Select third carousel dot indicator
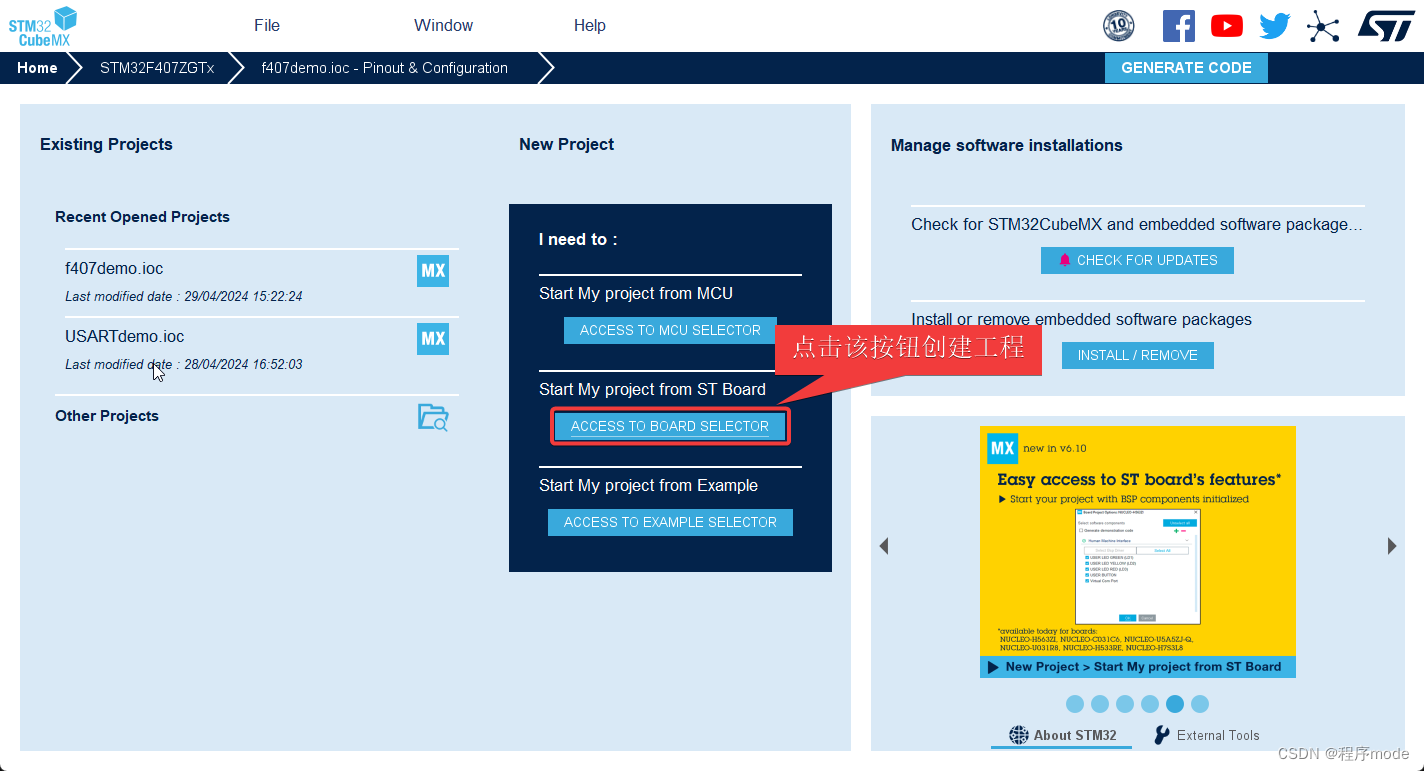1424x771 pixels. click(1125, 704)
